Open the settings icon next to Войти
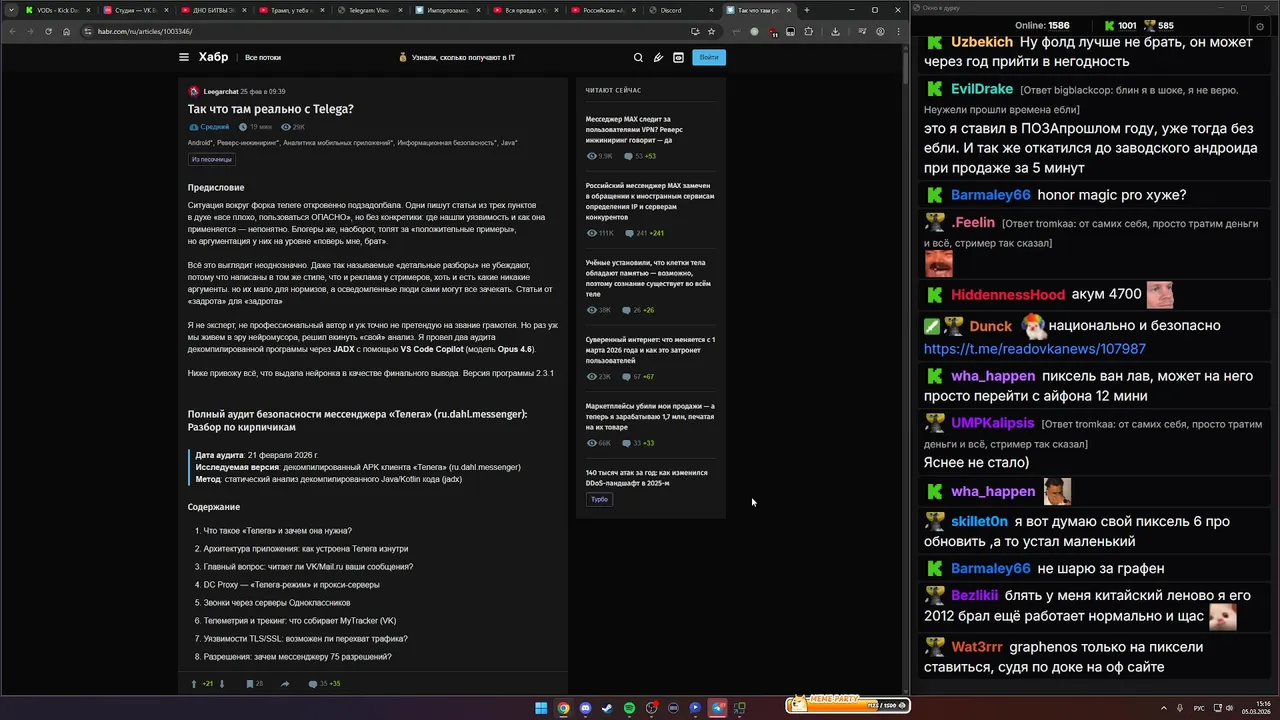1280x720 pixels. [x=678, y=57]
